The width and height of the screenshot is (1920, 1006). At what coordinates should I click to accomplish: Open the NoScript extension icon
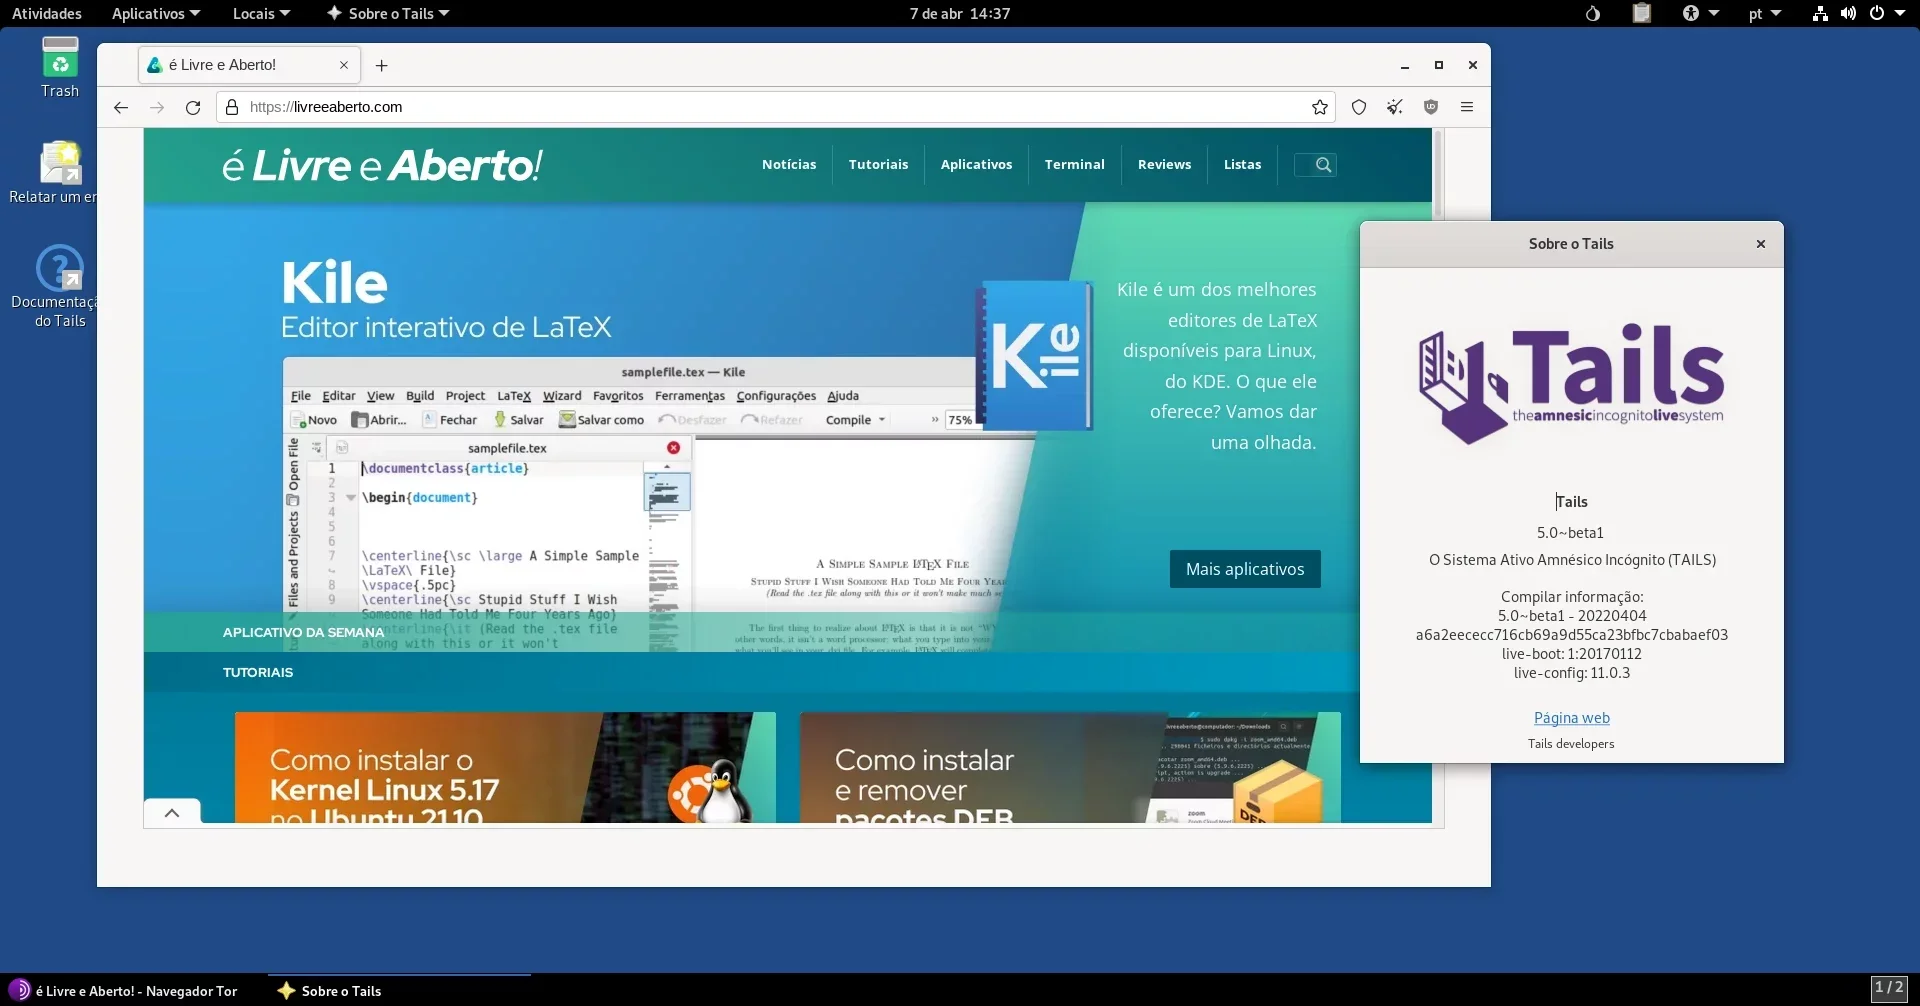click(1431, 107)
